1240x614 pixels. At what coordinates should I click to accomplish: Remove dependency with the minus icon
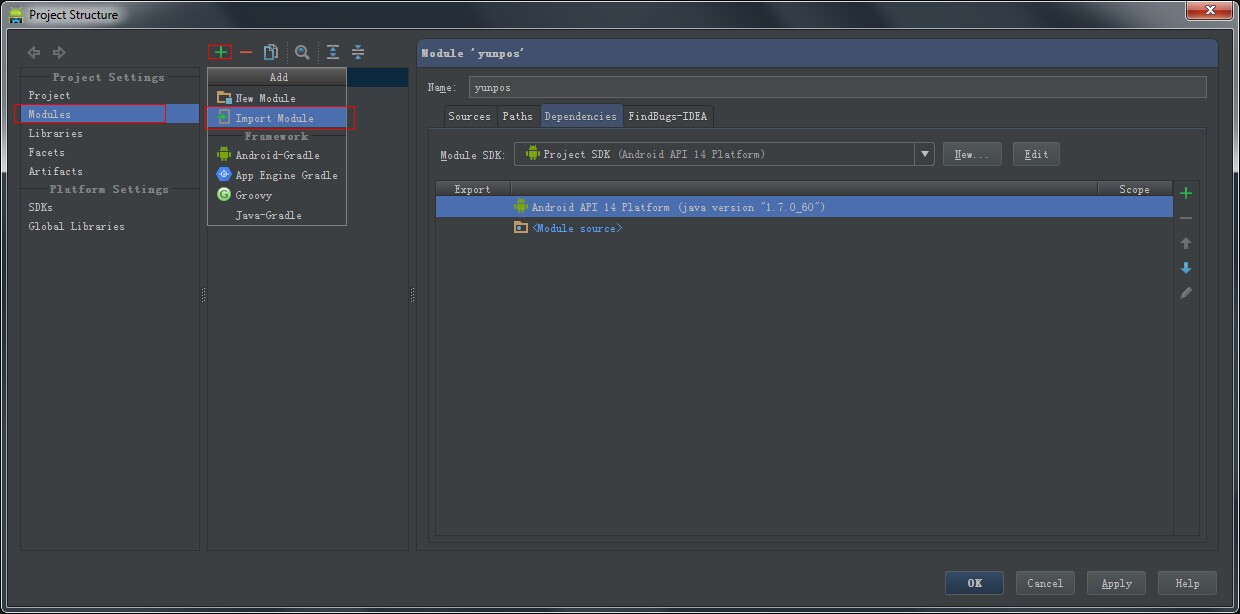click(1186, 218)
